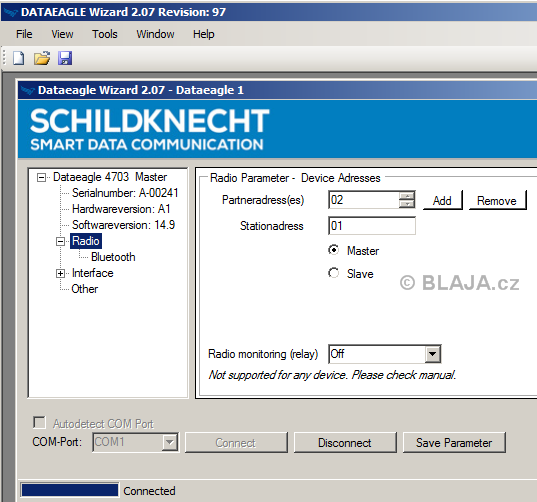
Task: Click the Save floppy disk toolbar icon
Action: [65, 58]
